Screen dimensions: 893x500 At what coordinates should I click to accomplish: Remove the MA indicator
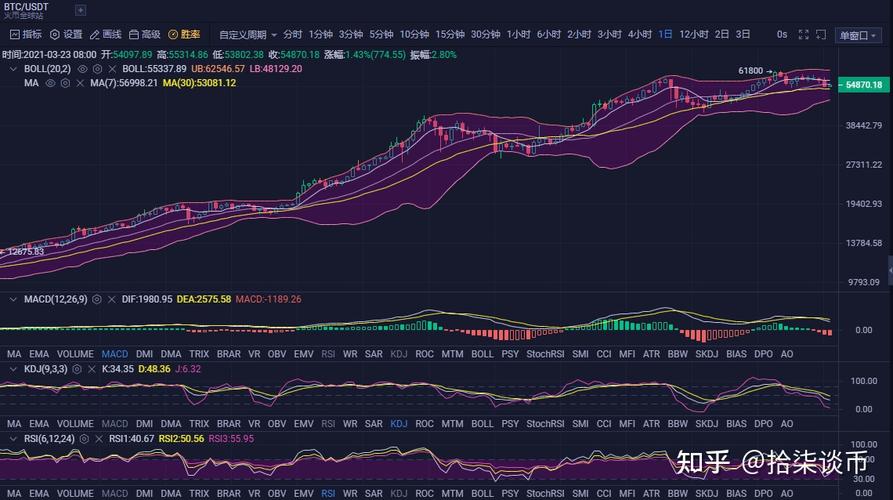80,83
